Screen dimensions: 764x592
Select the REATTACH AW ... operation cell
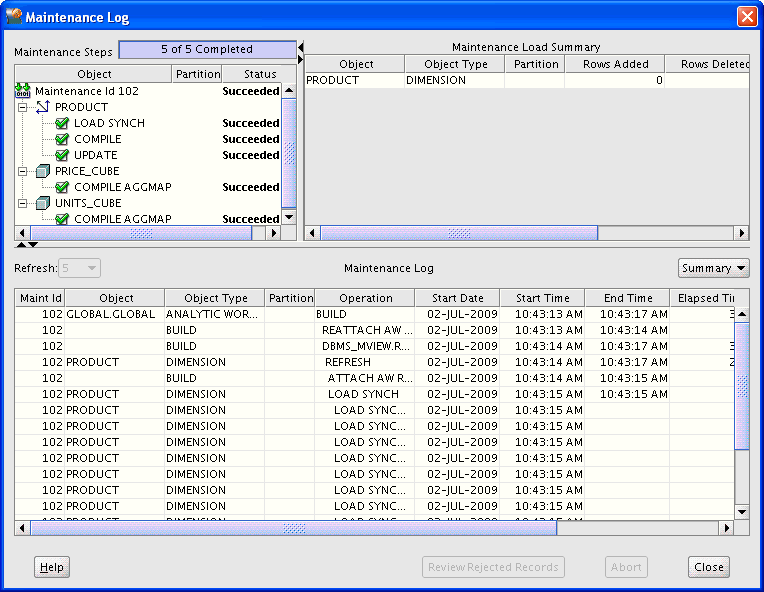point(365,330)
